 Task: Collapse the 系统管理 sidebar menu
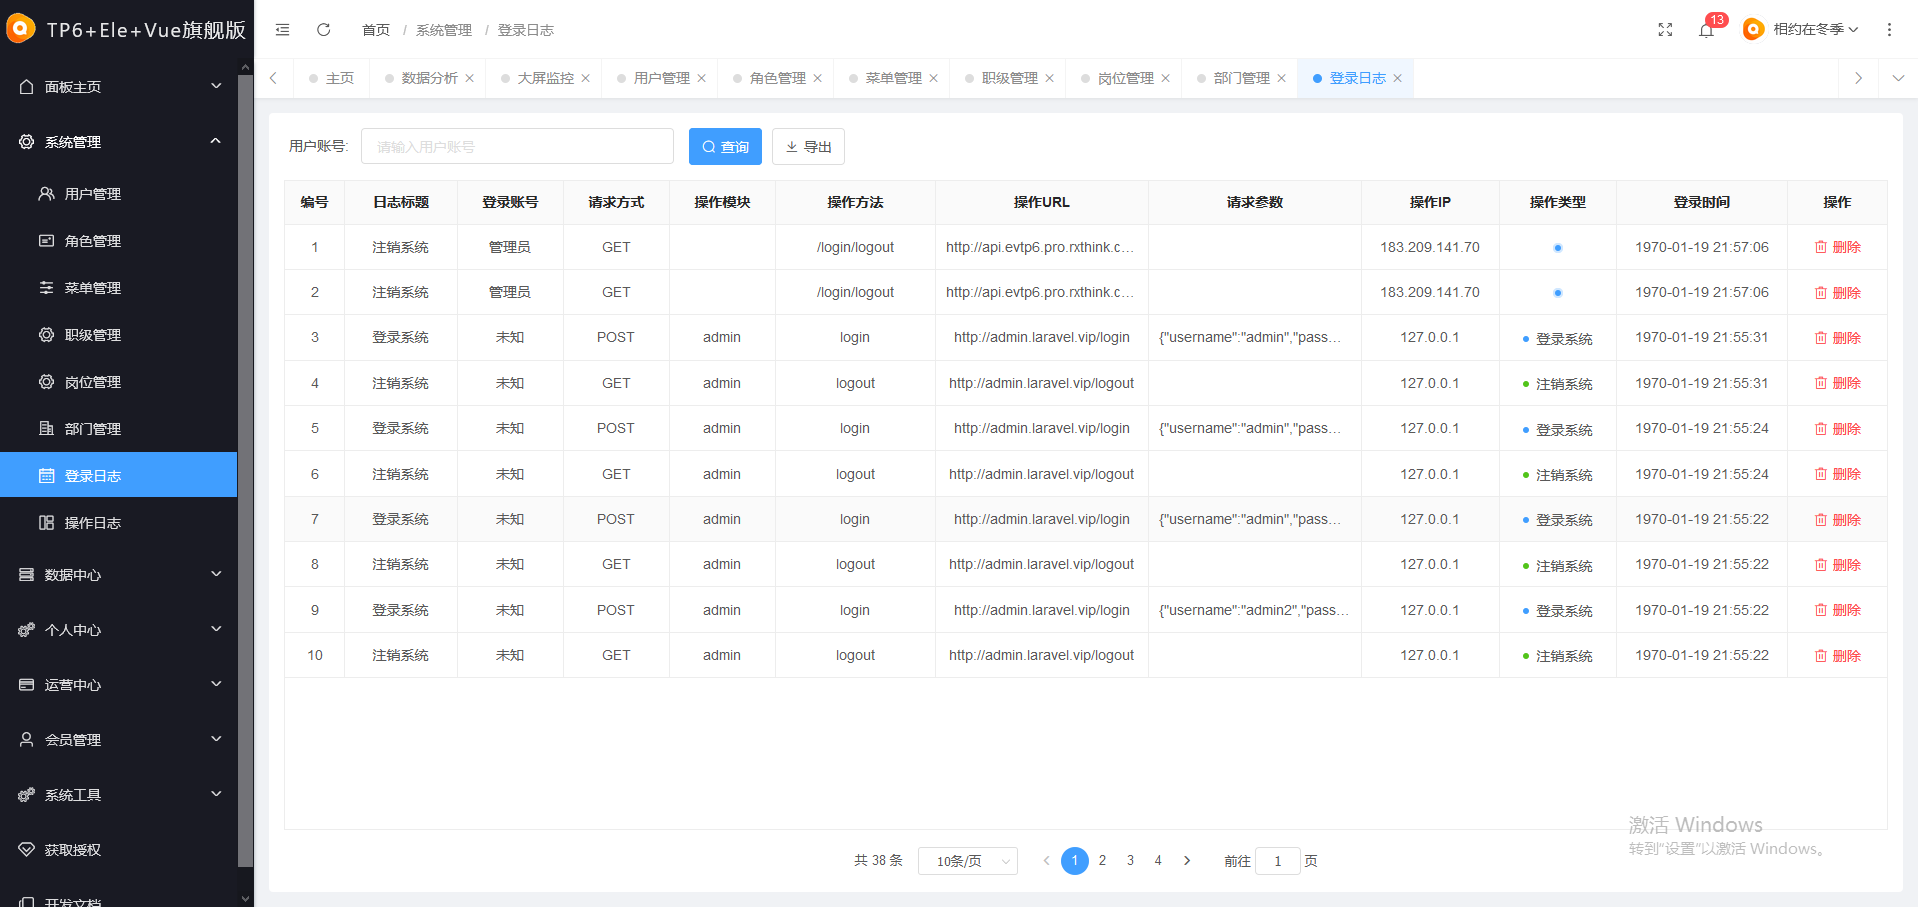coord(119,142)
